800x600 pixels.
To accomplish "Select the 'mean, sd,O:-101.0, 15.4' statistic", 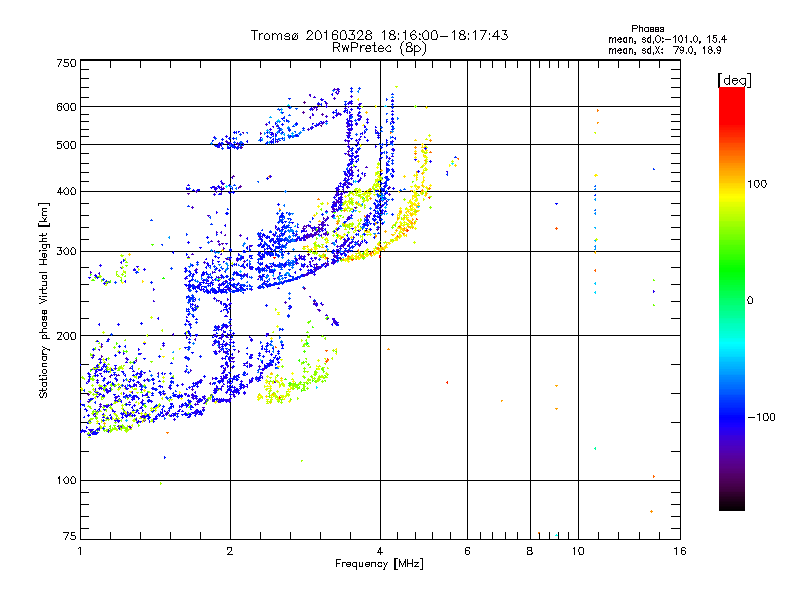I will (667, 40).
